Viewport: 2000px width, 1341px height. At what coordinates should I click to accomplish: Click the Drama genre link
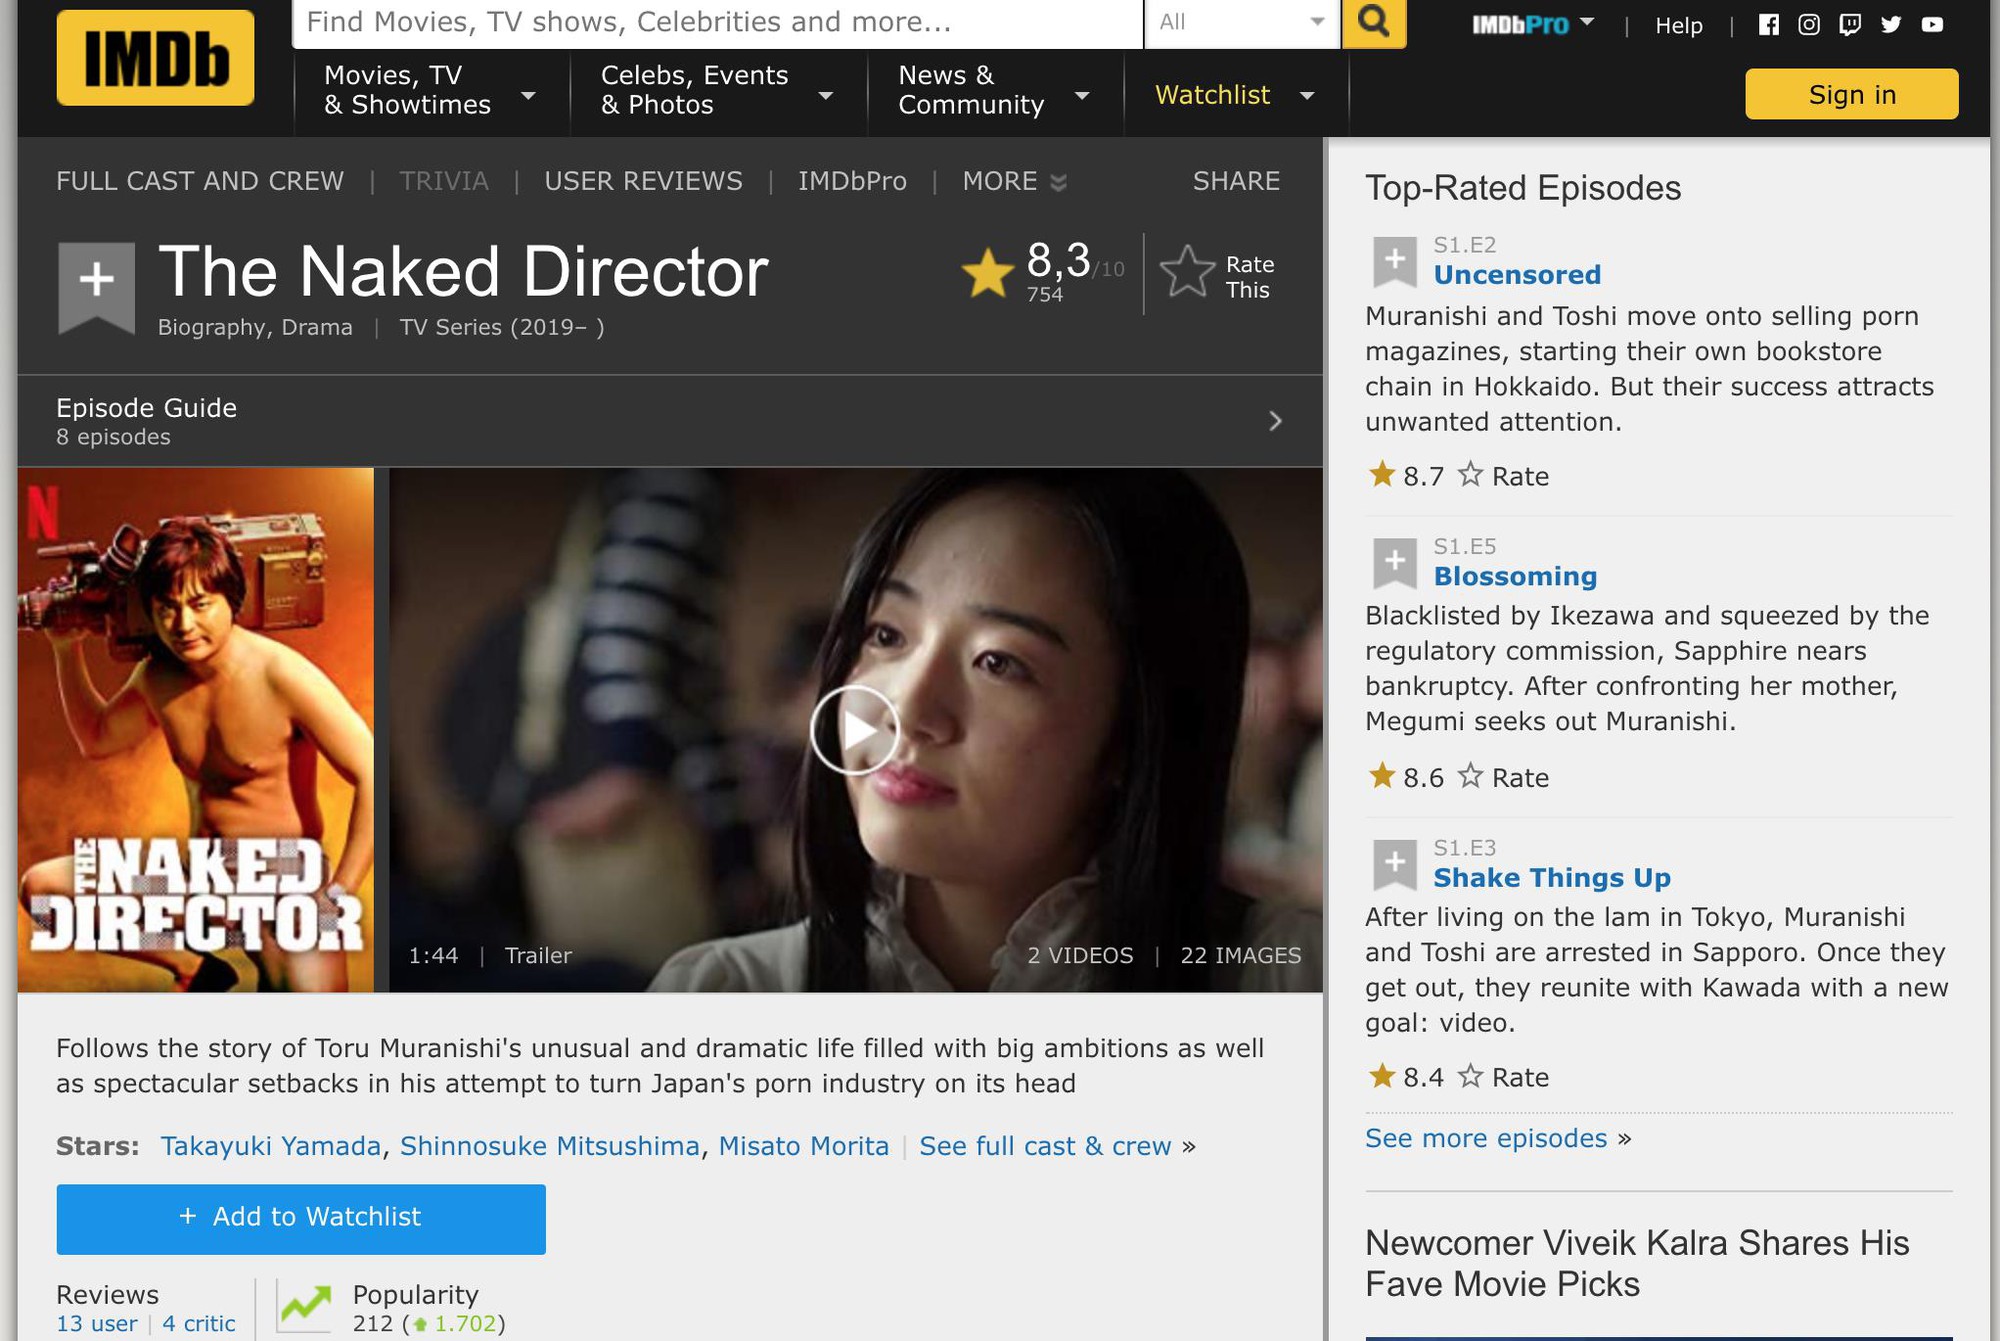(x=317, y=327)
